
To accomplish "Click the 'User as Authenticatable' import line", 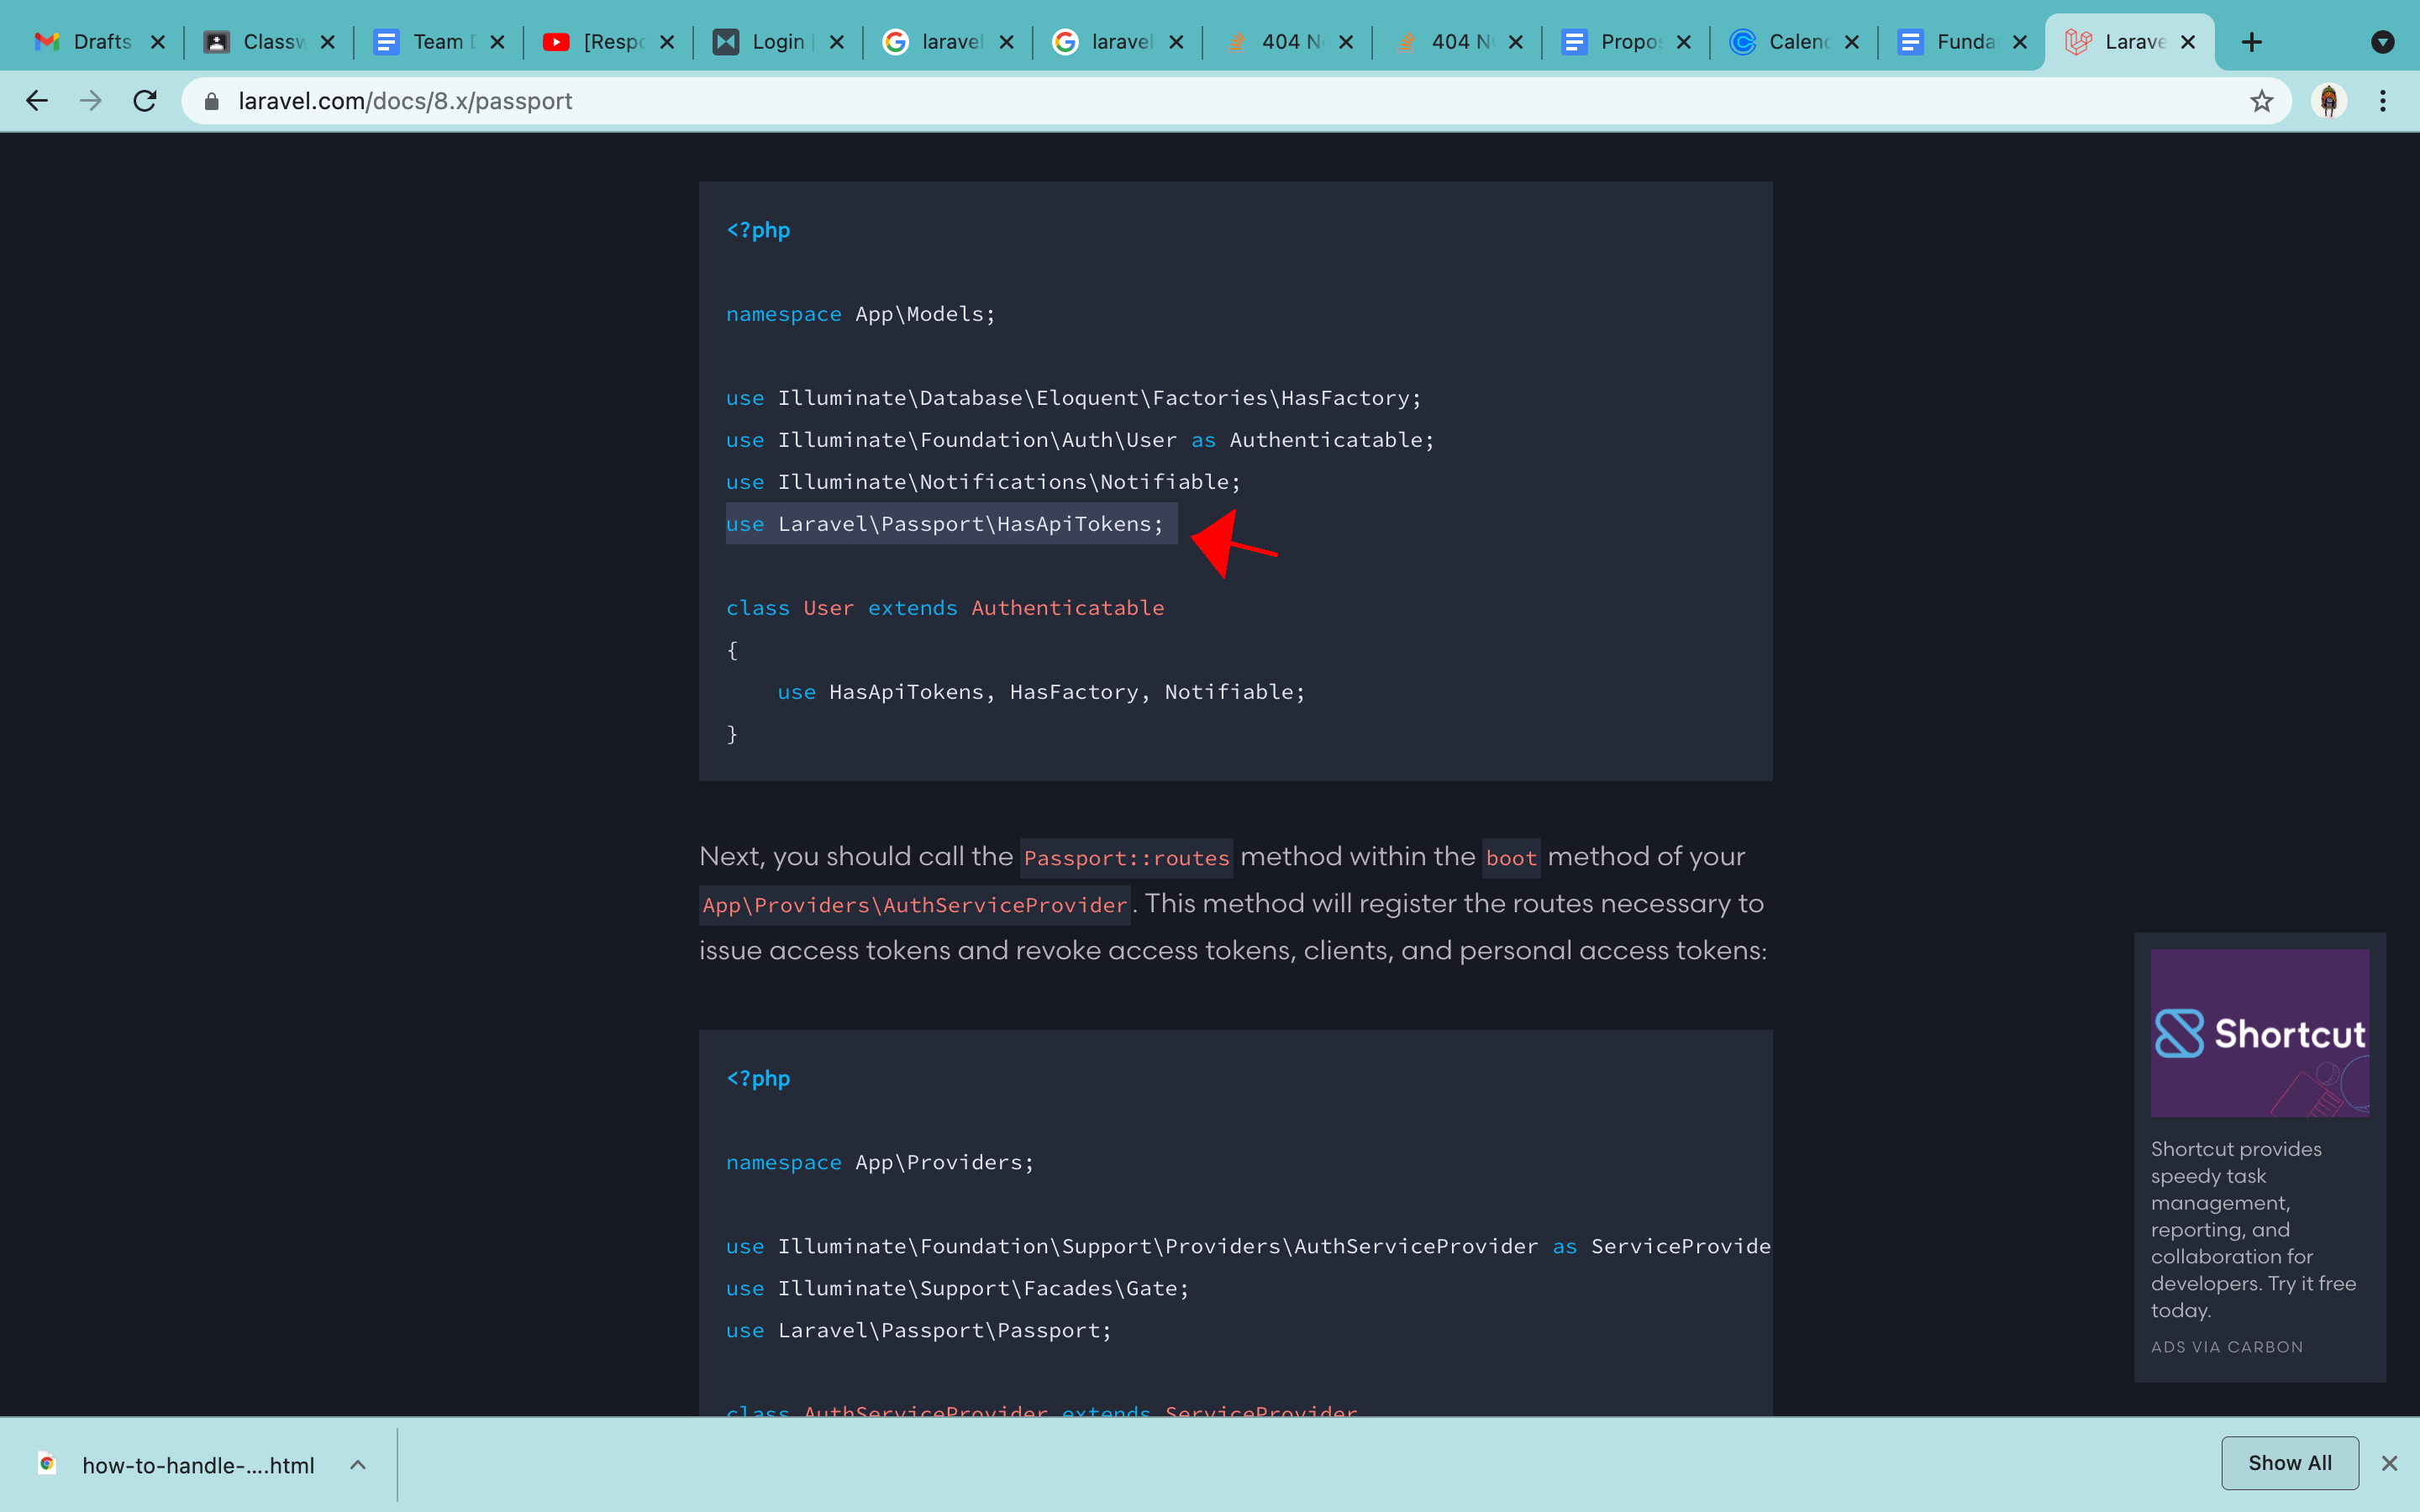I will (x=1080, y=440).
